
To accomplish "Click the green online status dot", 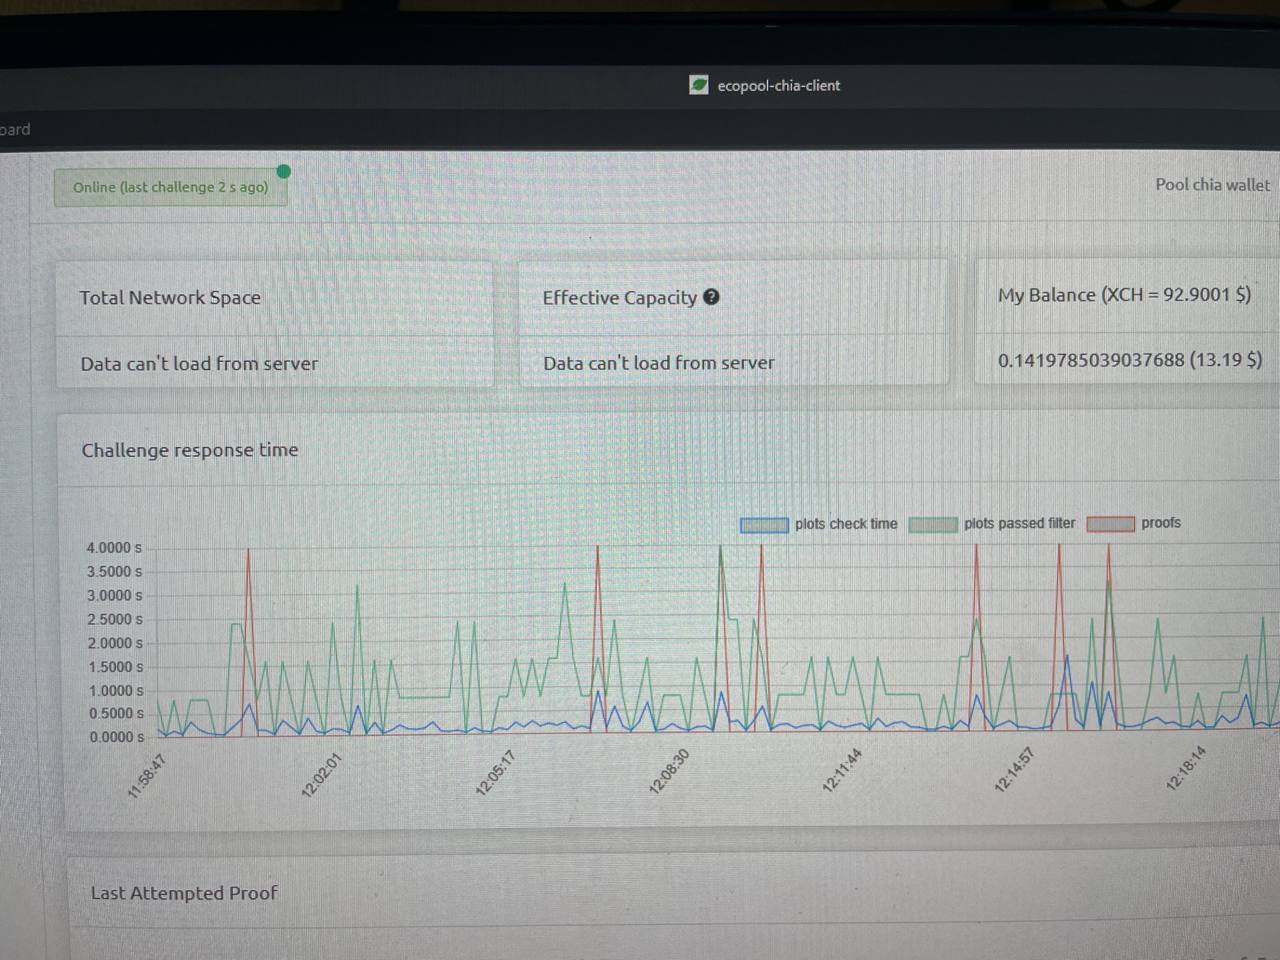I will click(x=284, y=171).
